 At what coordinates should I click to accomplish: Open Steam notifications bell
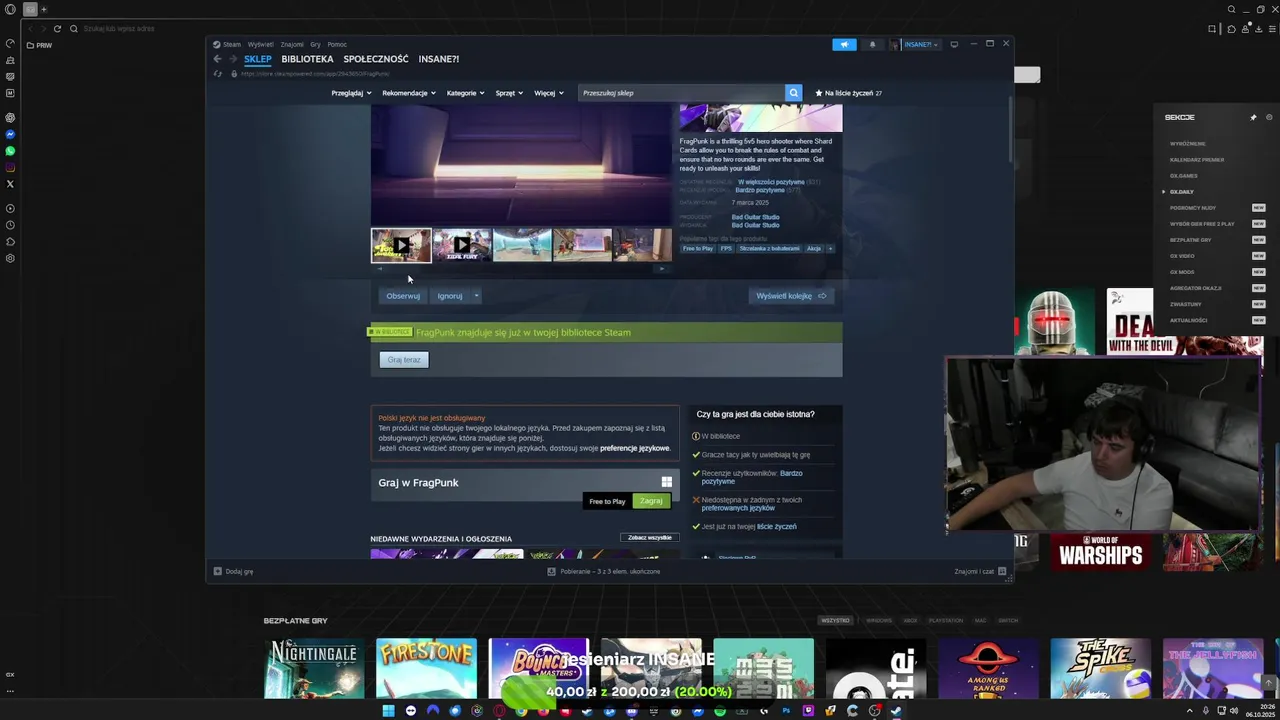(872, 44)
